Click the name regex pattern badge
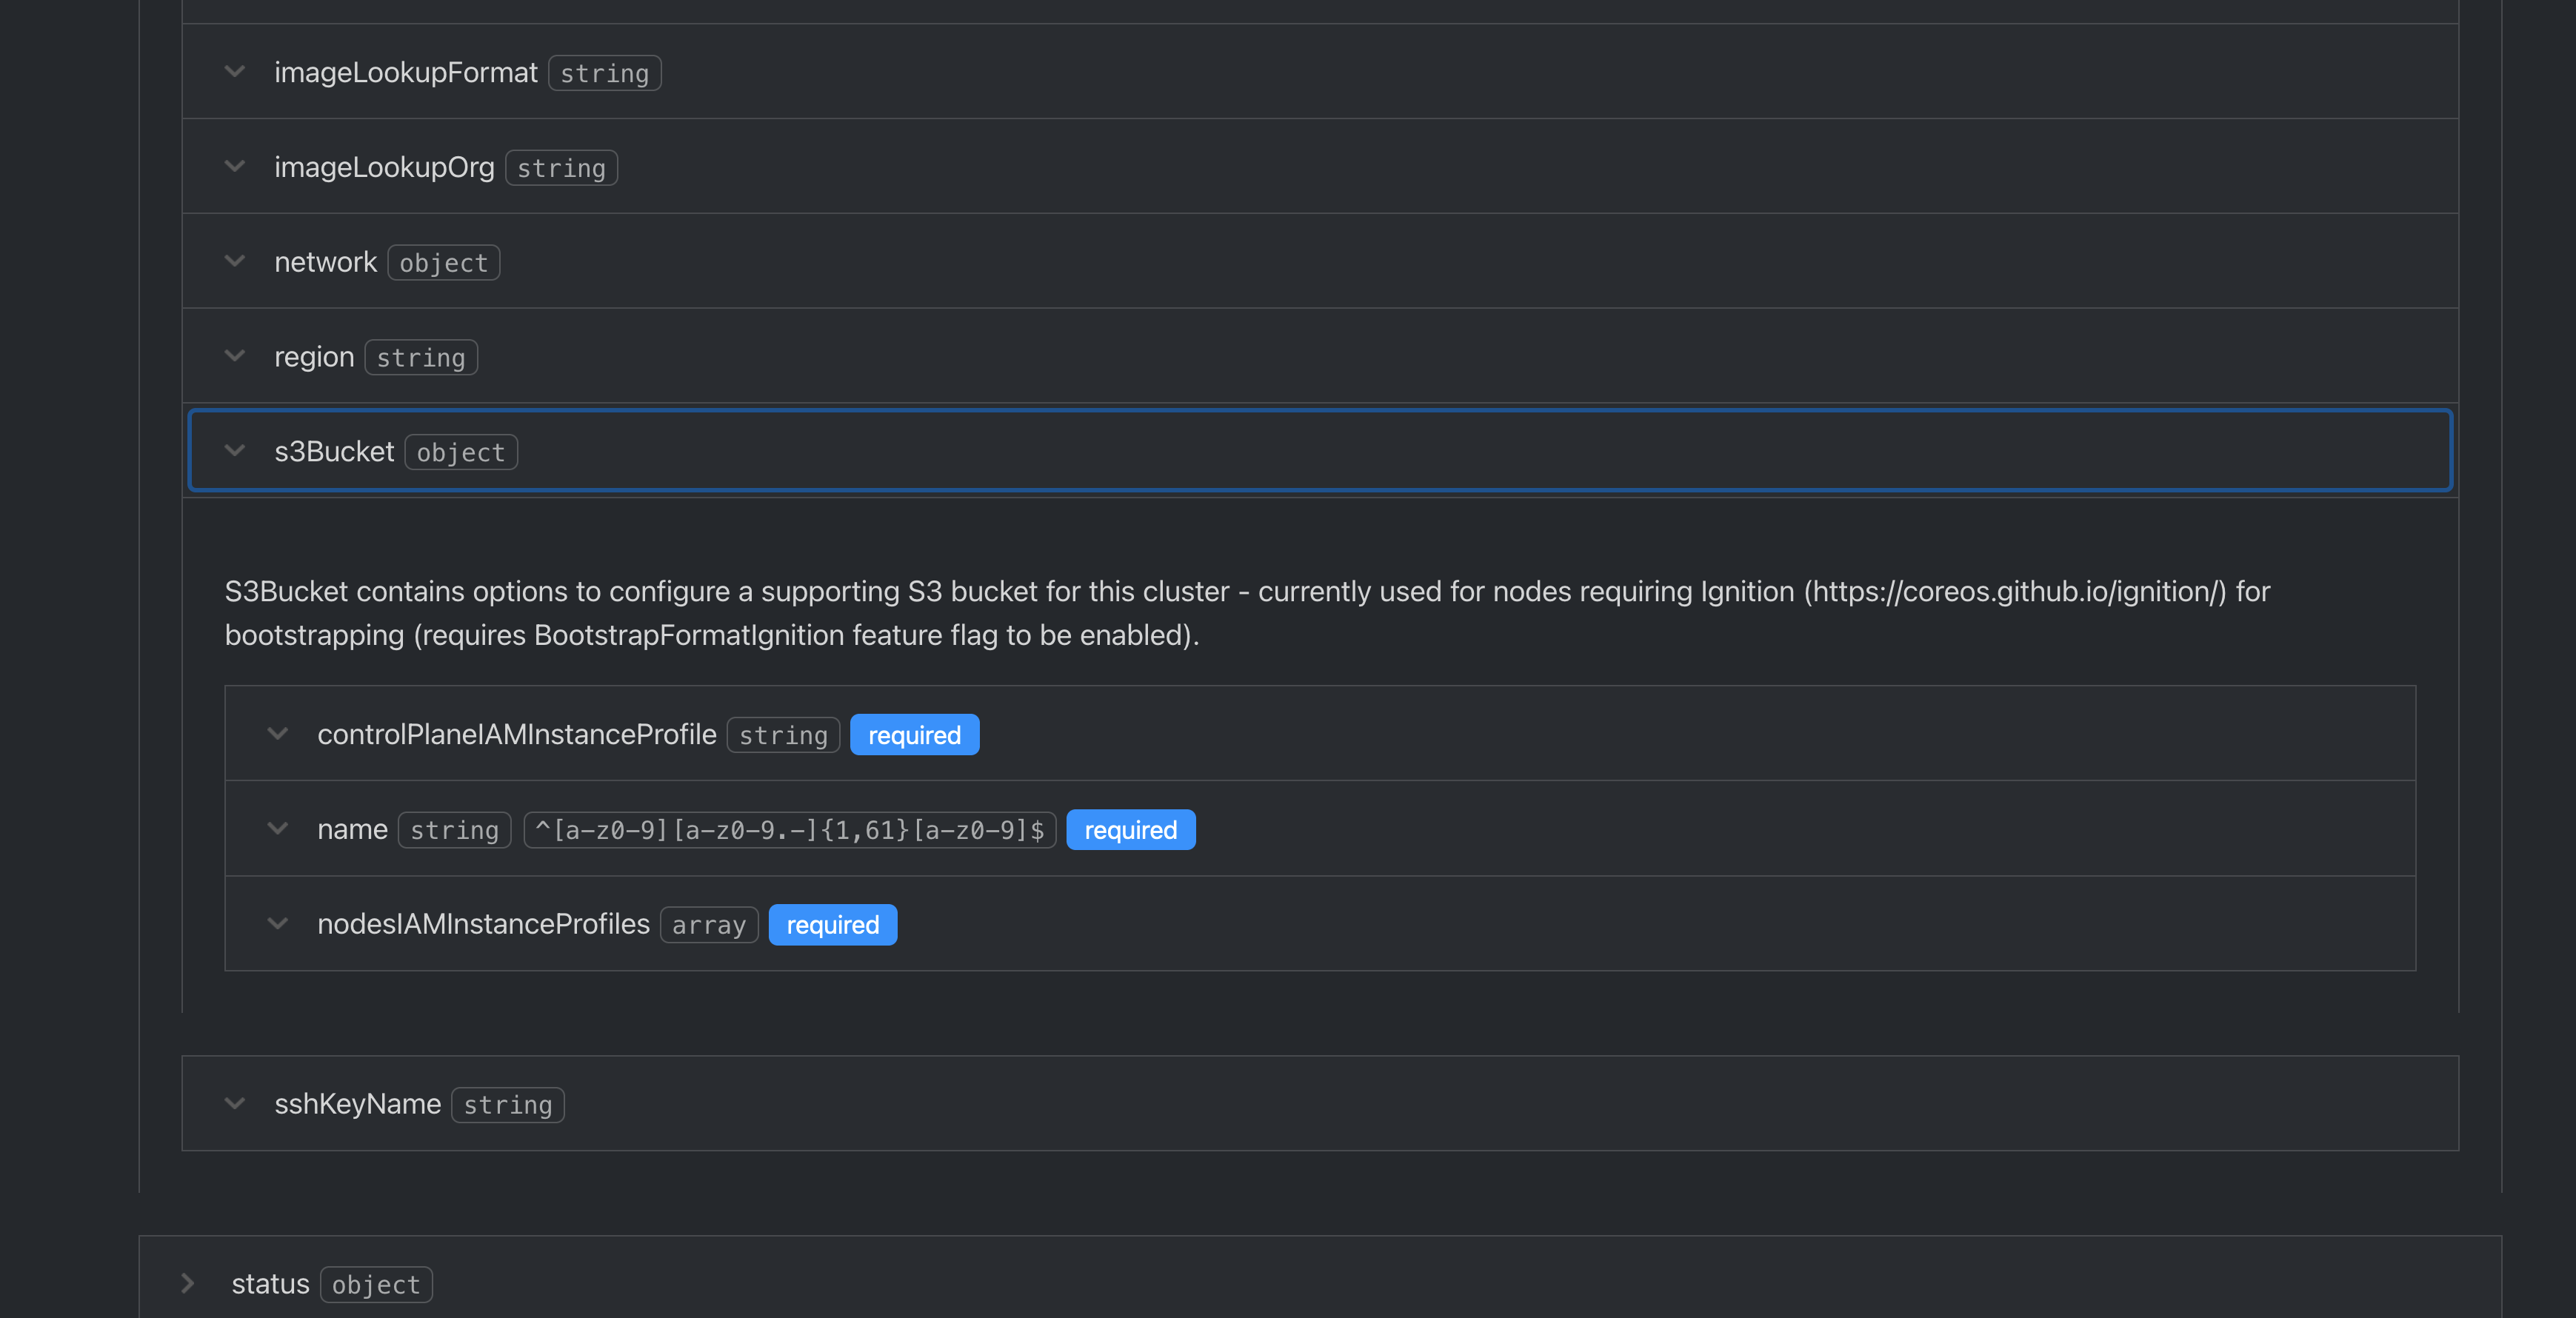This screenshot has width=2576, height=1318. pyautogui.click(x=789, y=830)
